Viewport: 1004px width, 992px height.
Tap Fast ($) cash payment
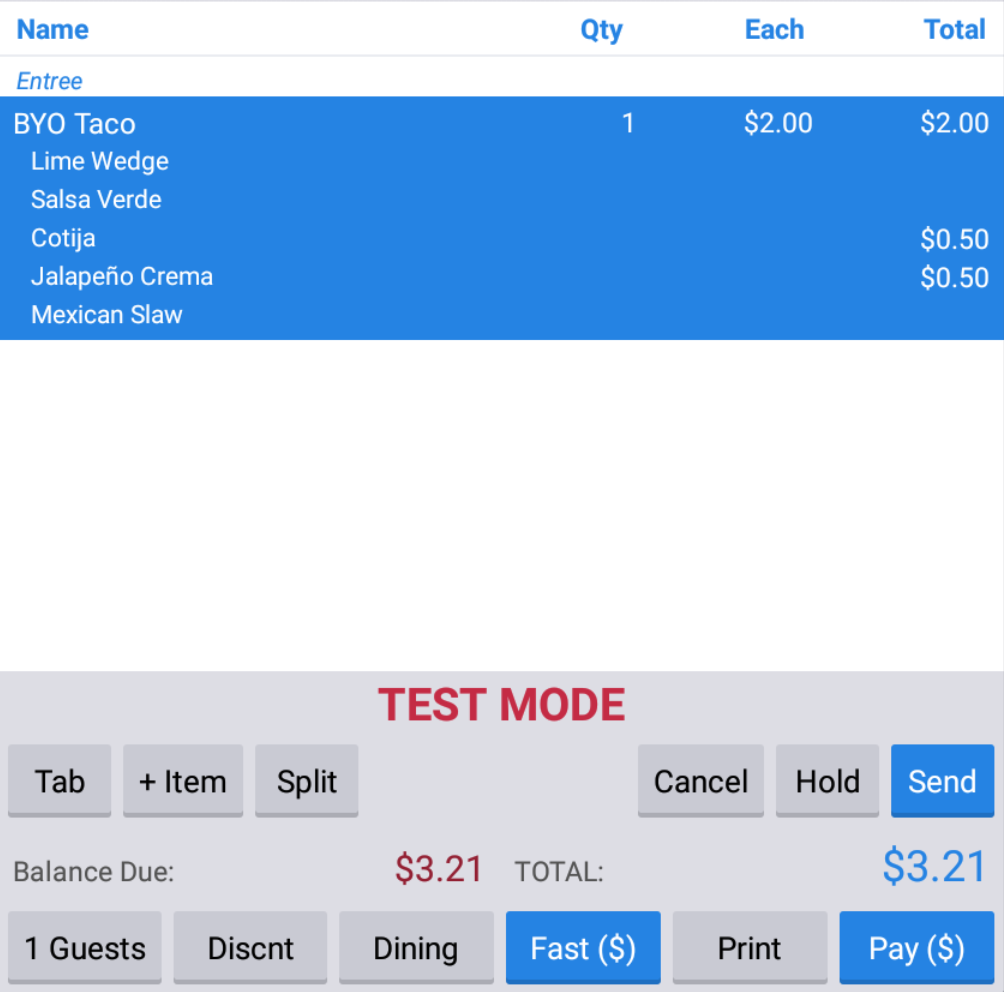pyautogui.click(x=583, y=948)
